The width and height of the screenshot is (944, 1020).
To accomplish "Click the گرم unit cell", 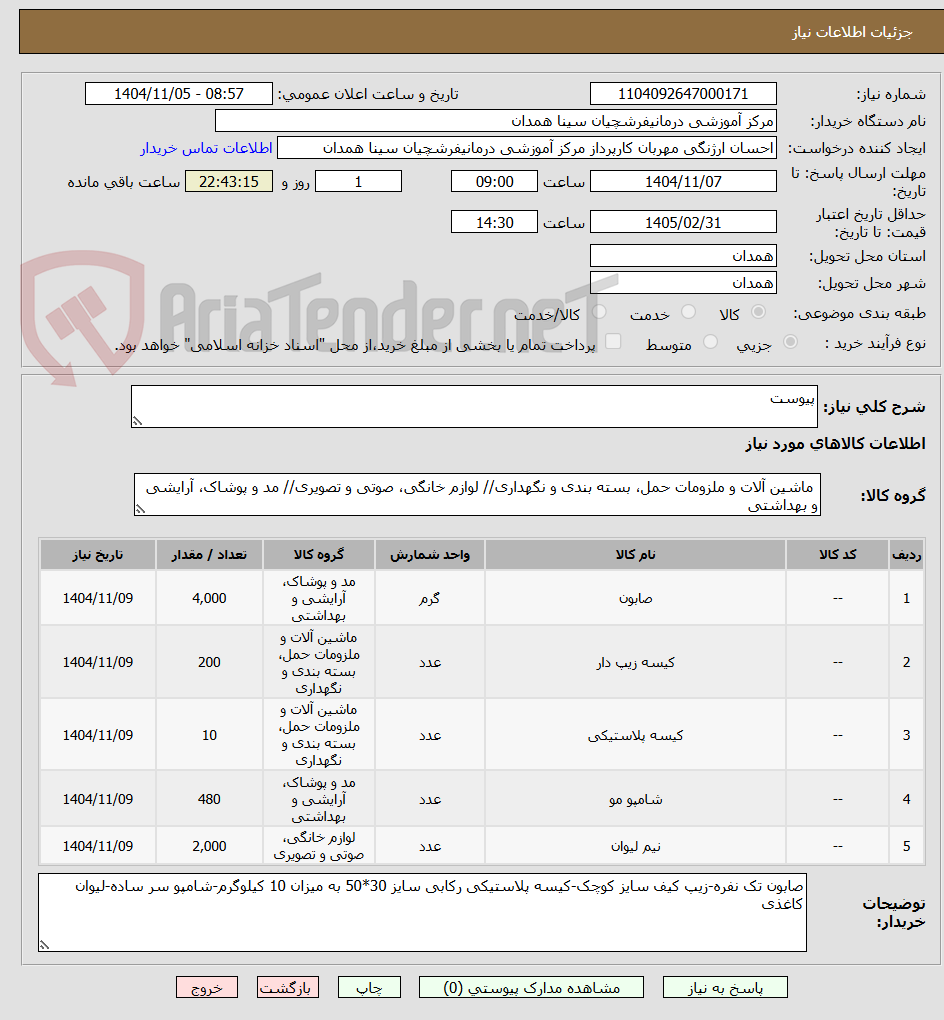I will 429,598.
